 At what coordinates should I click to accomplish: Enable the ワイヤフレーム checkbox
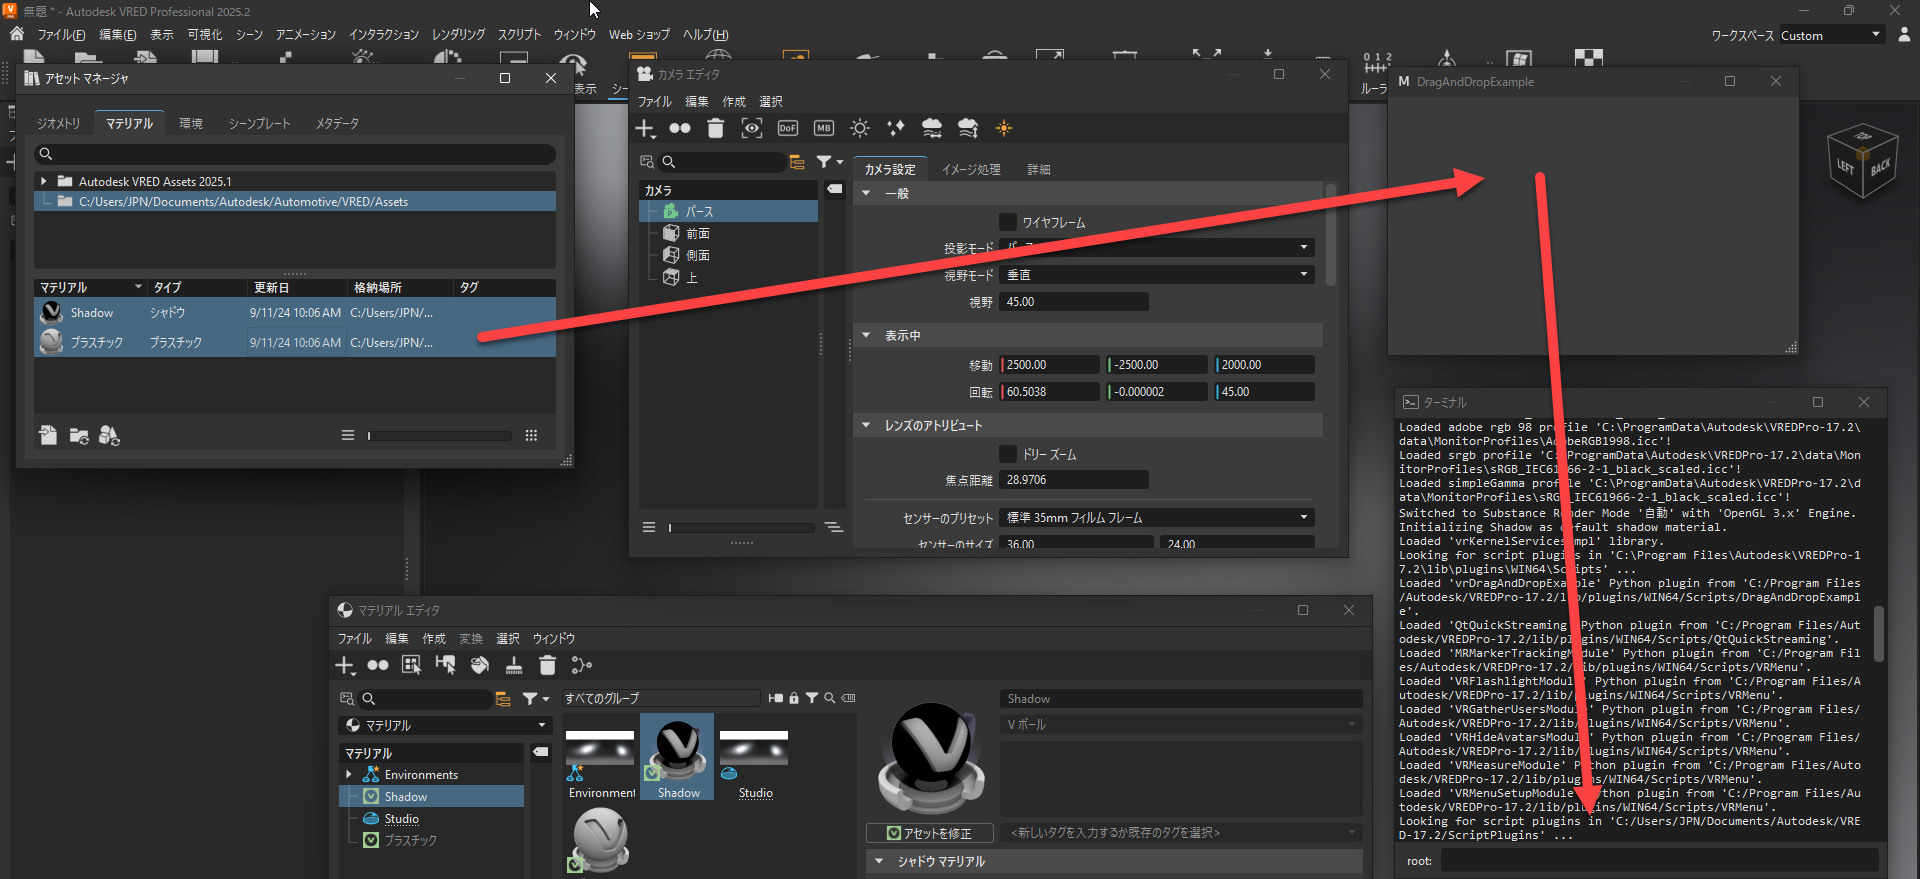[1008, 222]
